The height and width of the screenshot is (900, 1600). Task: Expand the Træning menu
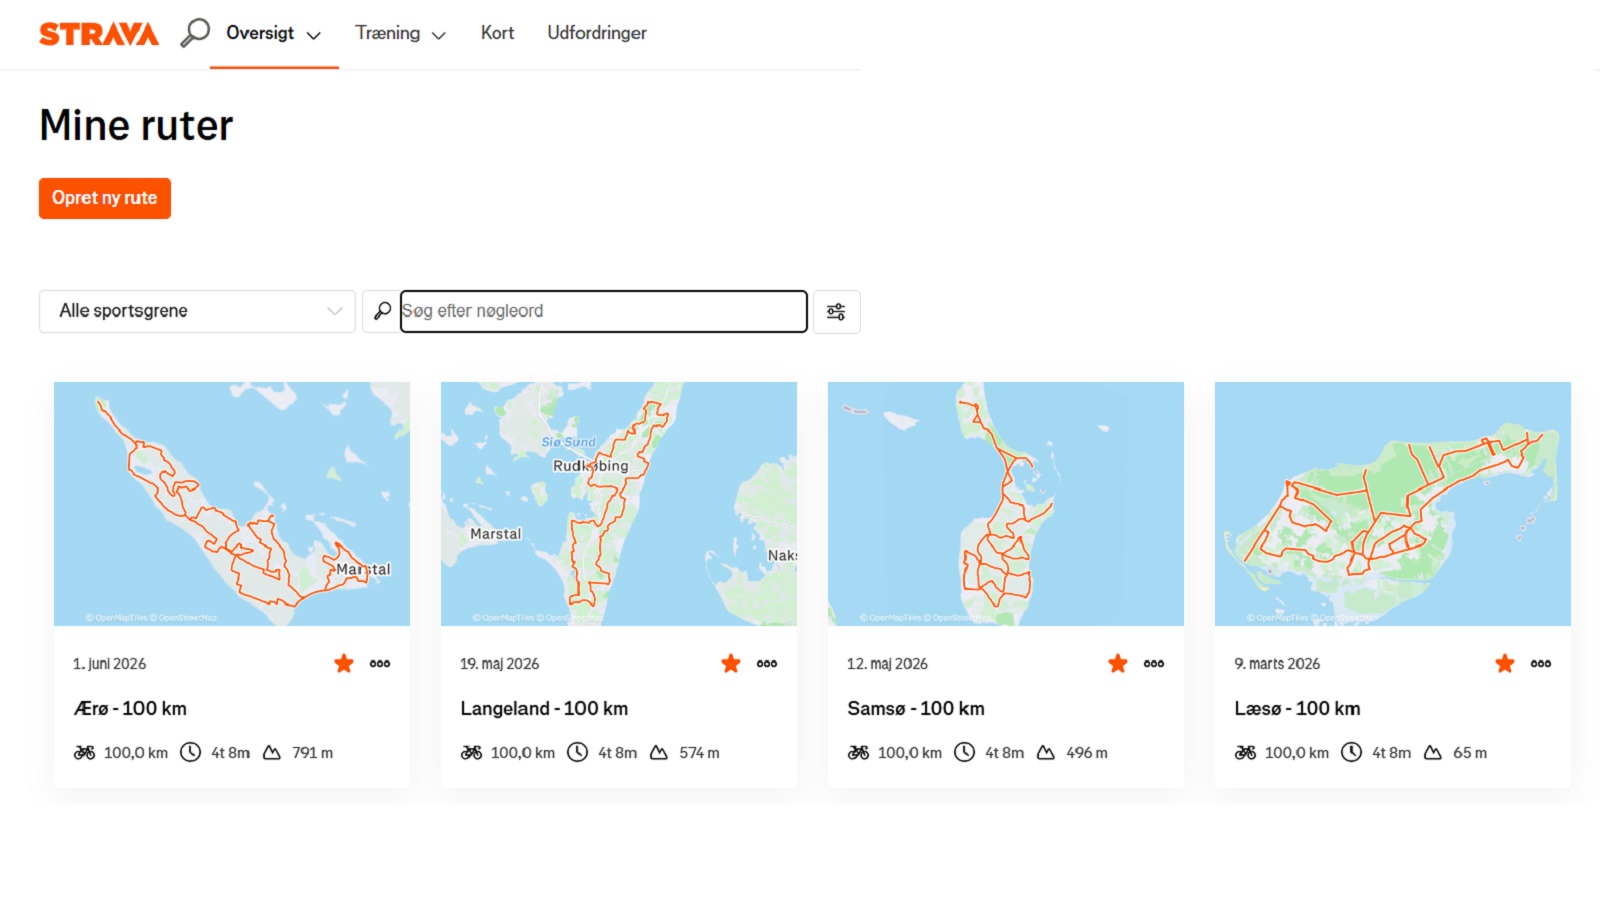click(400, 33)
